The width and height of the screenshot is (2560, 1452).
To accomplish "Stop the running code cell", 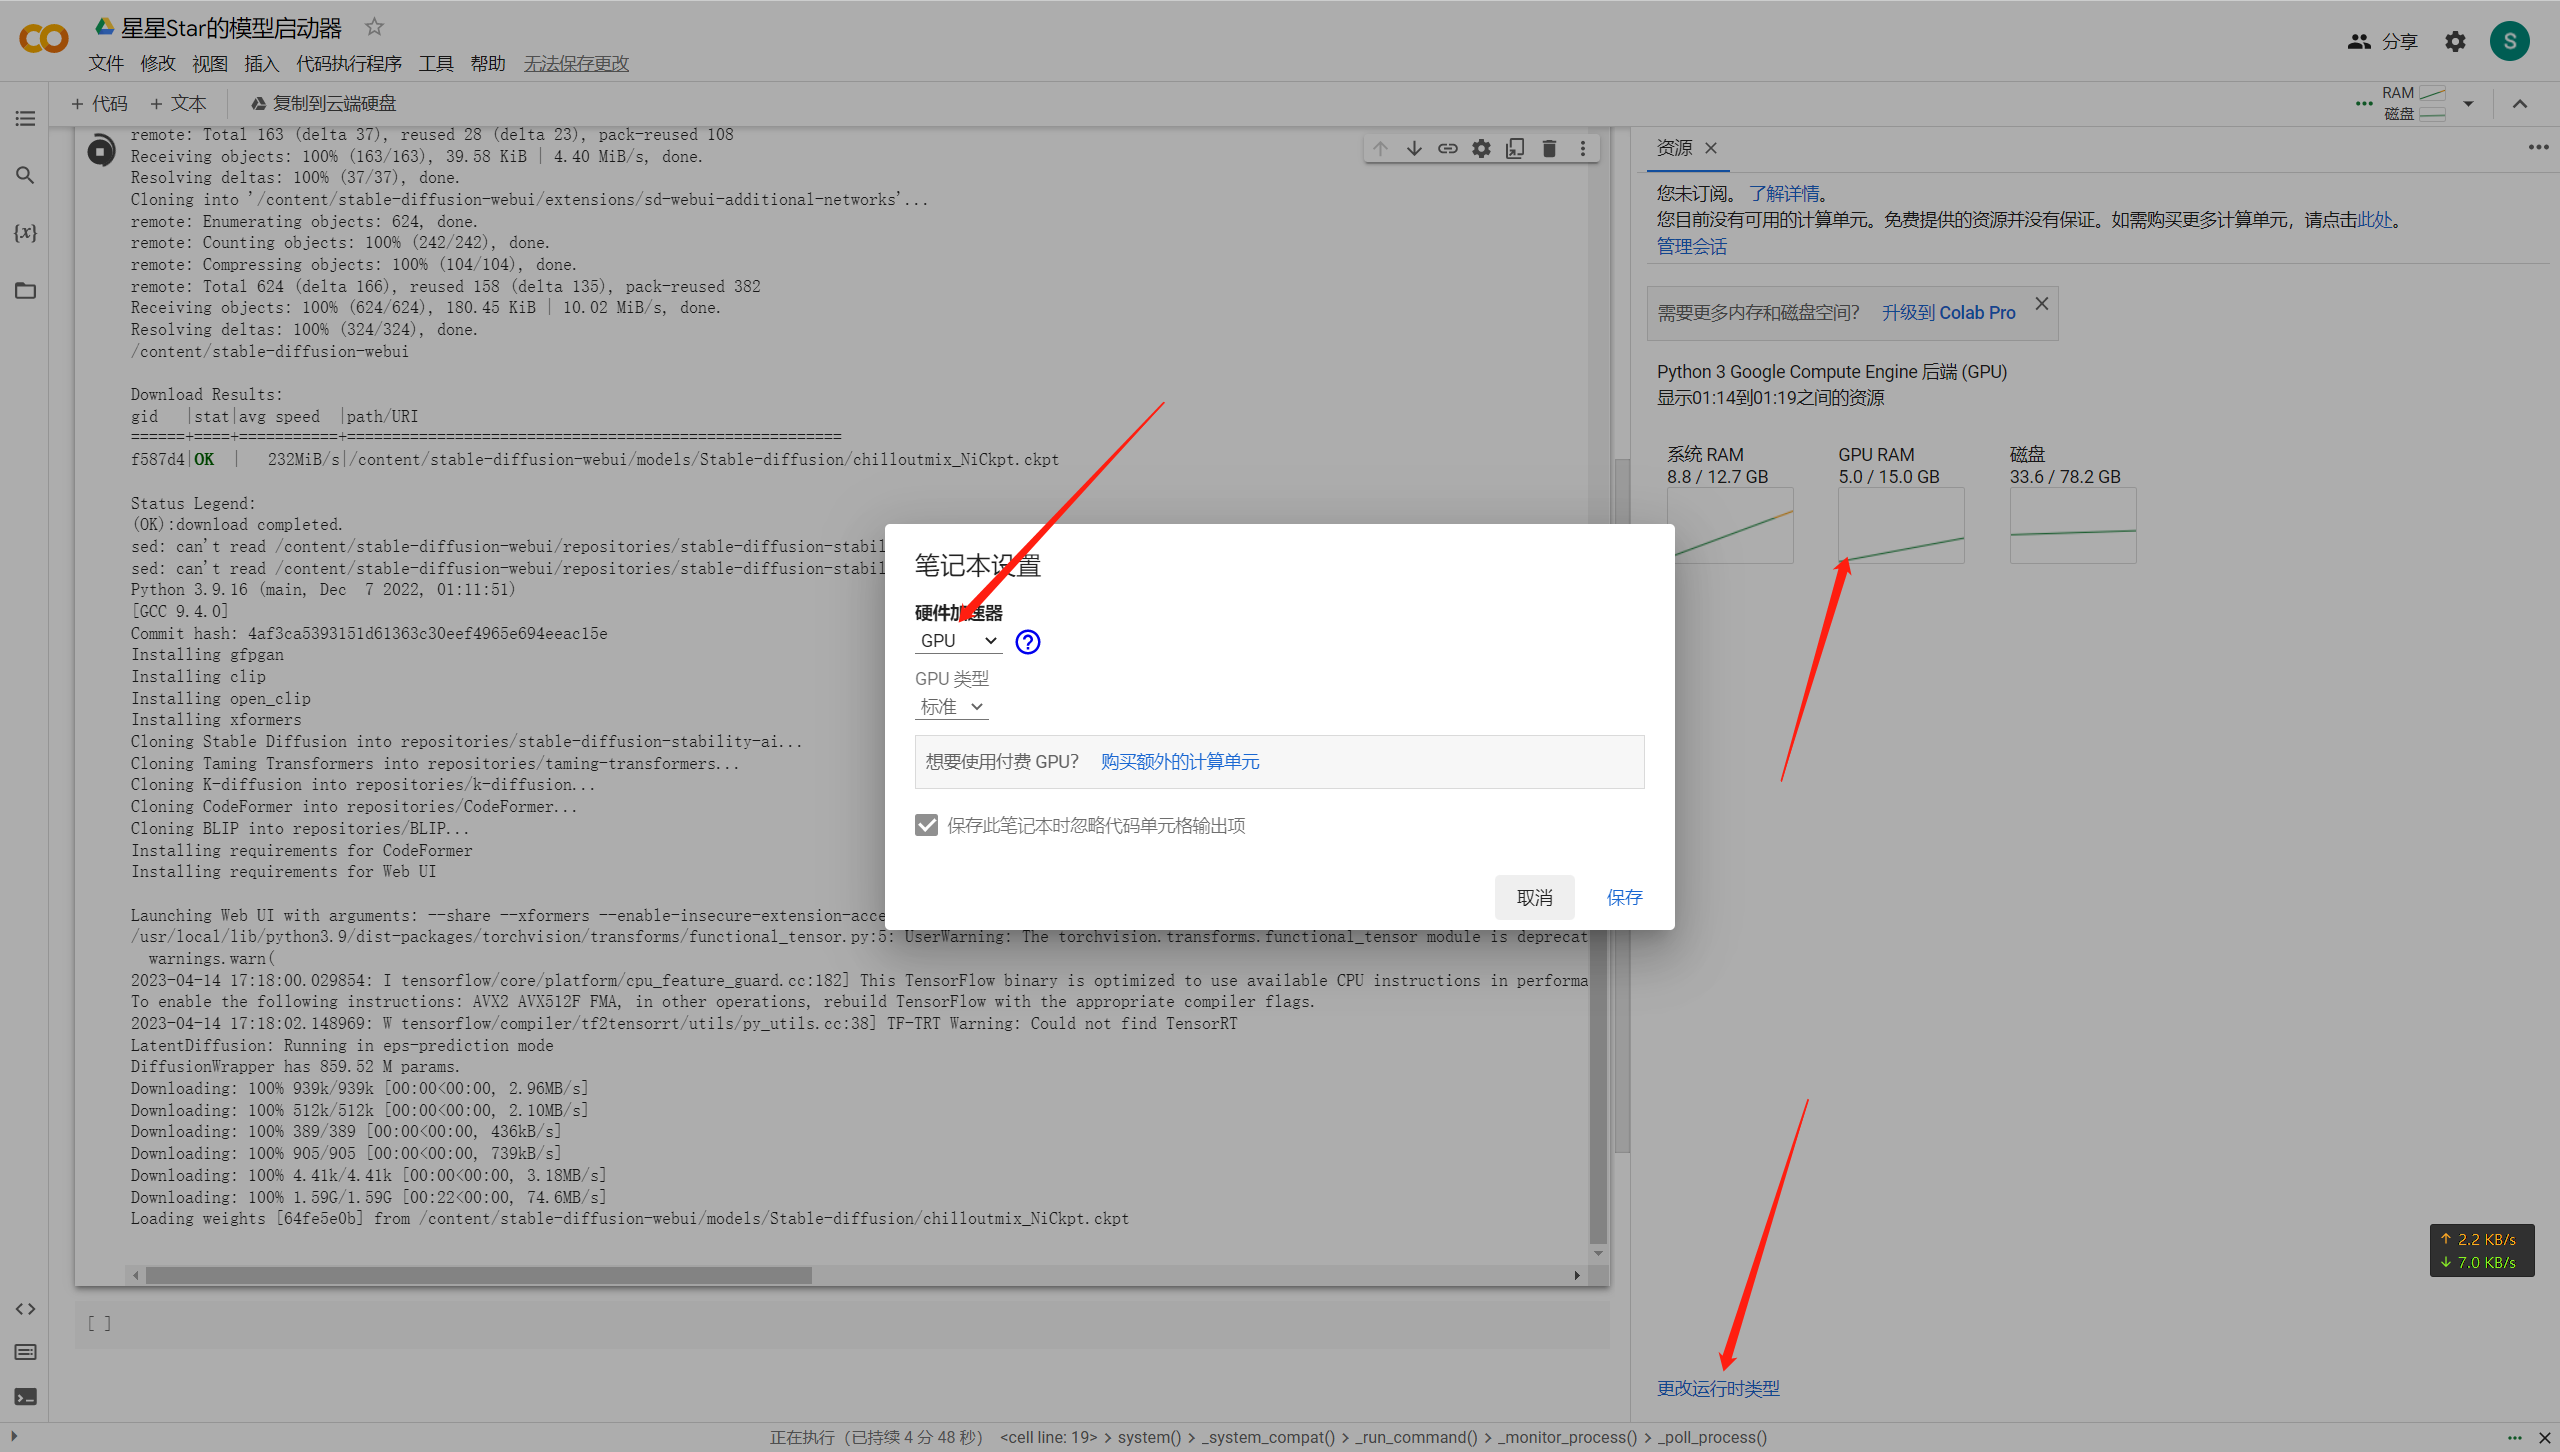I will click(100, 151).
